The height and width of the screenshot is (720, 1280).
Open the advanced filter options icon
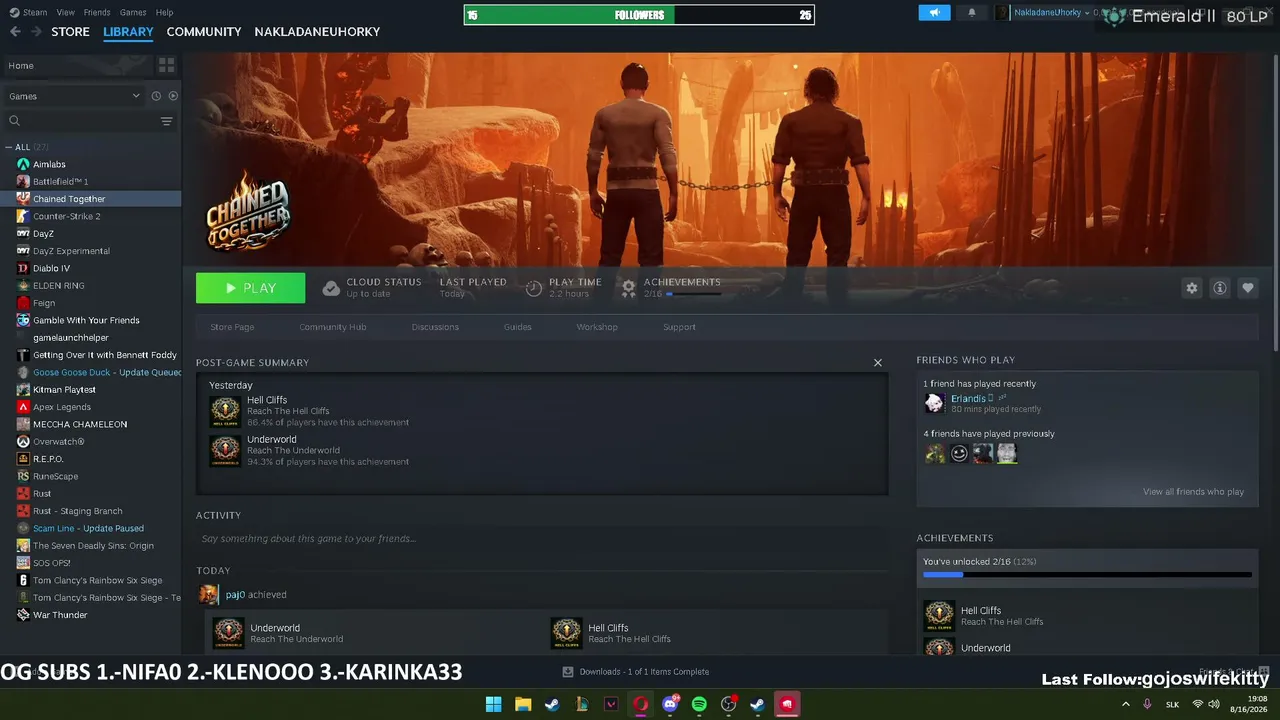[x=166, y=121]
